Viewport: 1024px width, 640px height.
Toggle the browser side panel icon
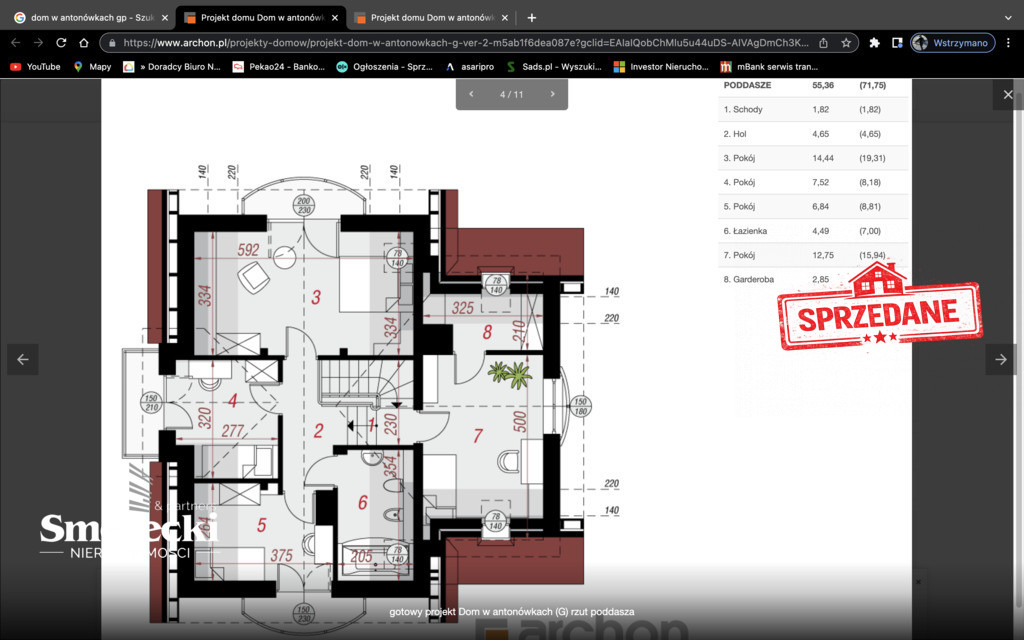(x=897, y=43)
